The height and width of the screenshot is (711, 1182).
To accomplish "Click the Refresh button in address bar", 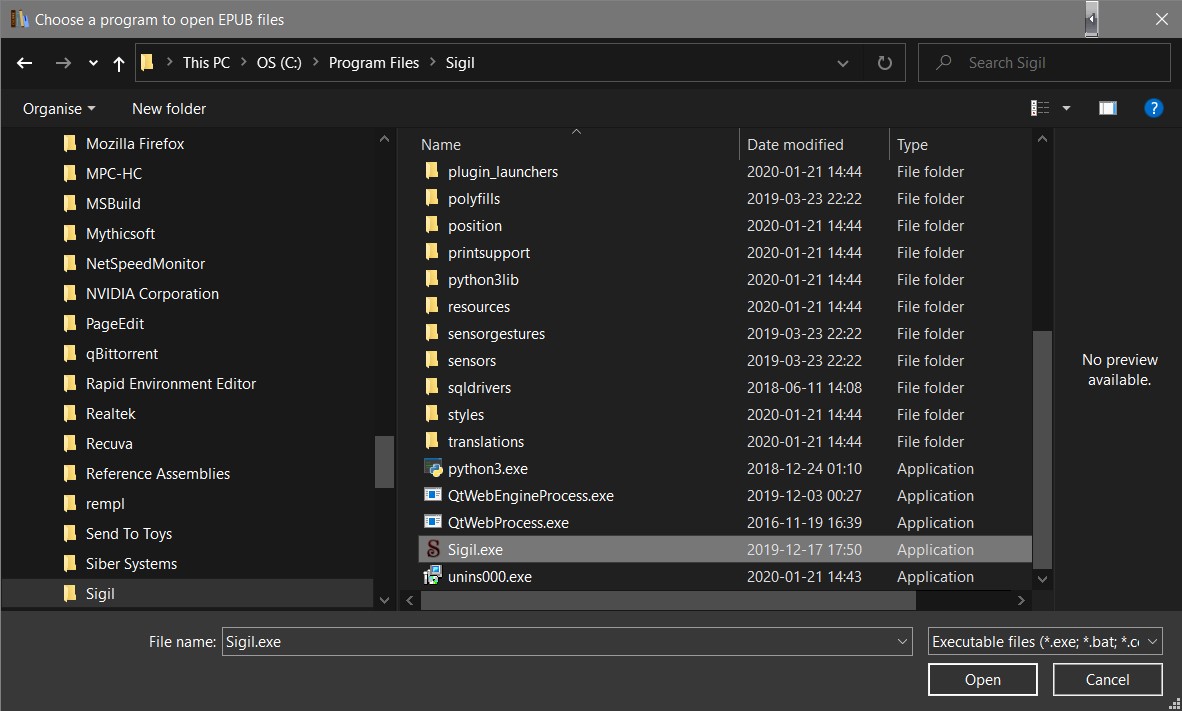I will click(885, 63).
